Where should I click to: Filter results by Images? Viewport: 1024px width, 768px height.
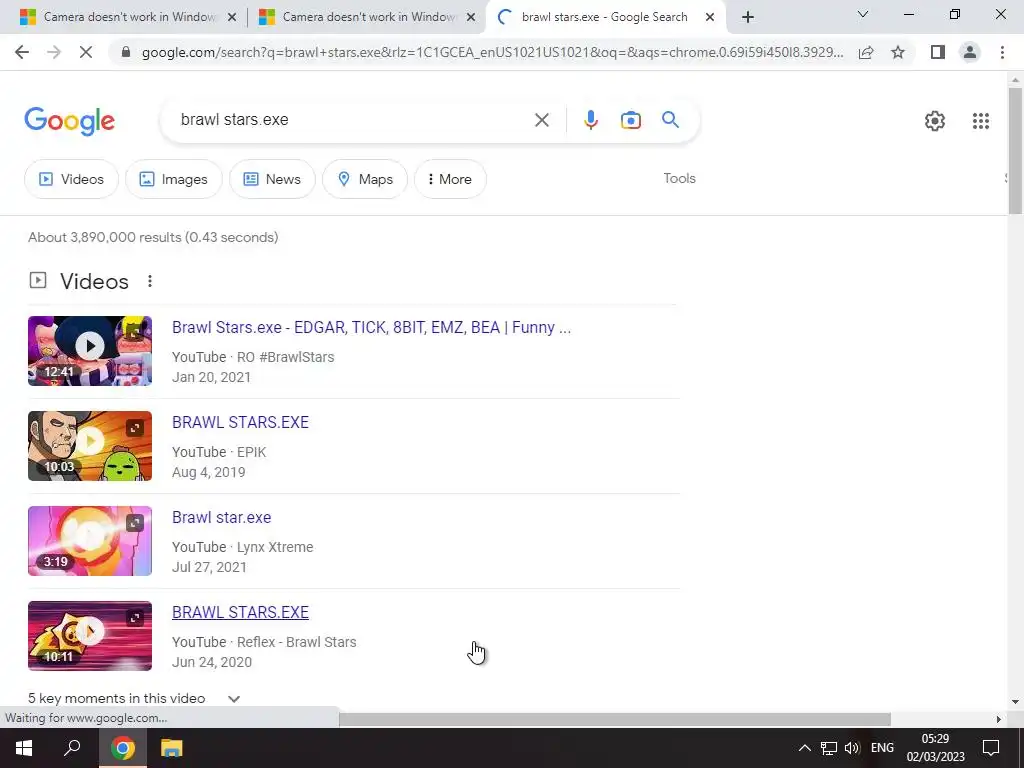pos(174,179)
